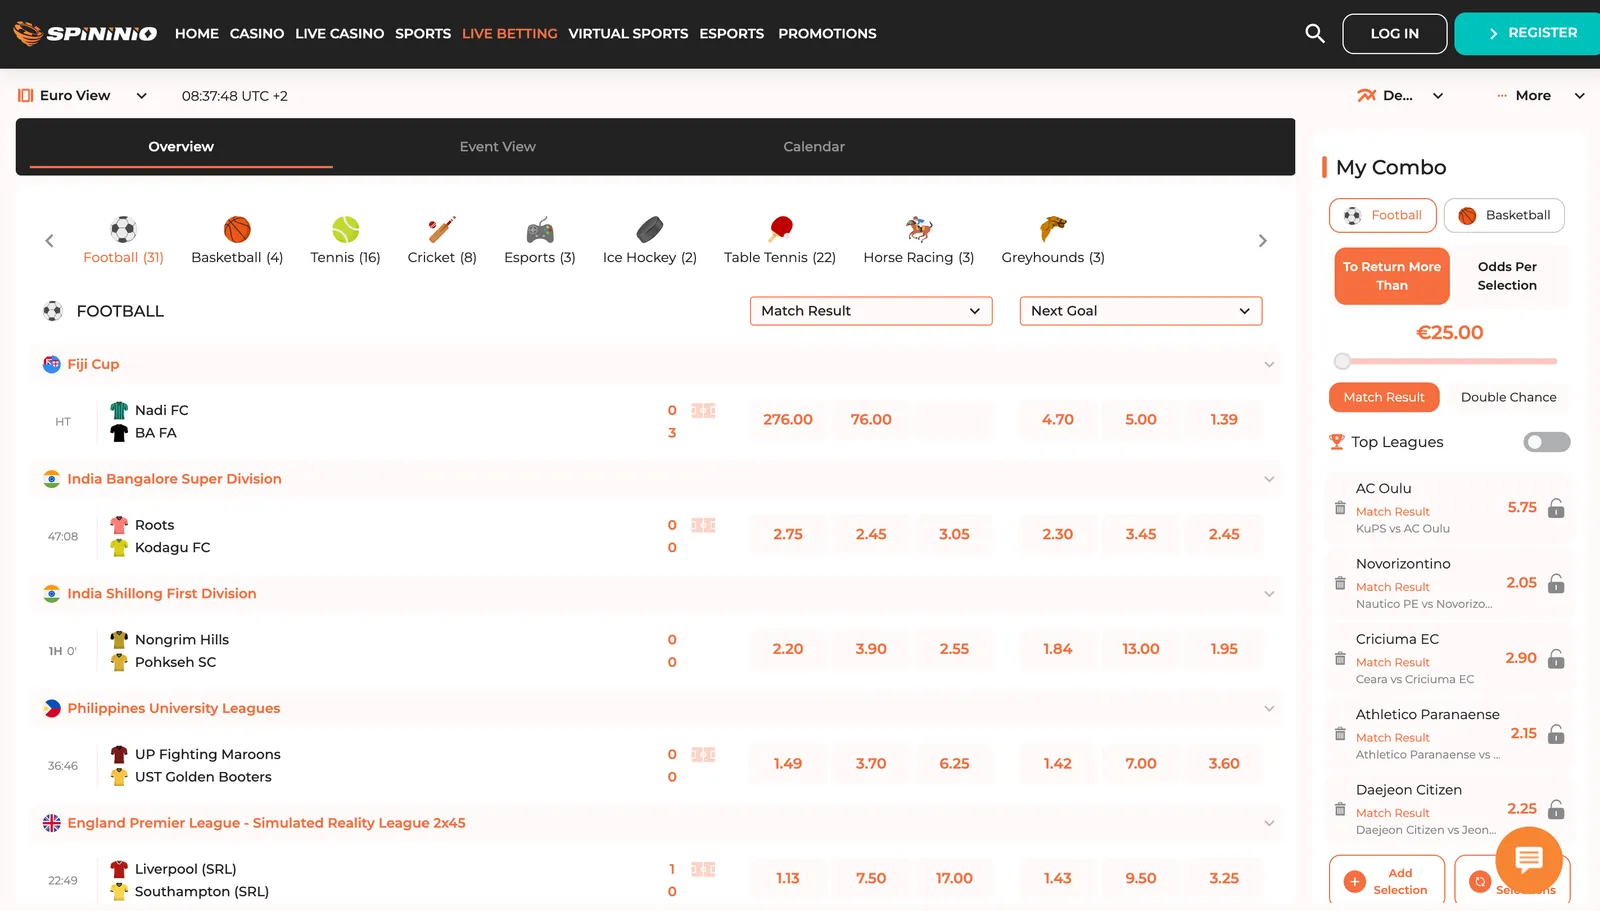Open Philippines University Leagues link
Viewport: 1600px width, 911px height.
[x=173, y=709]
